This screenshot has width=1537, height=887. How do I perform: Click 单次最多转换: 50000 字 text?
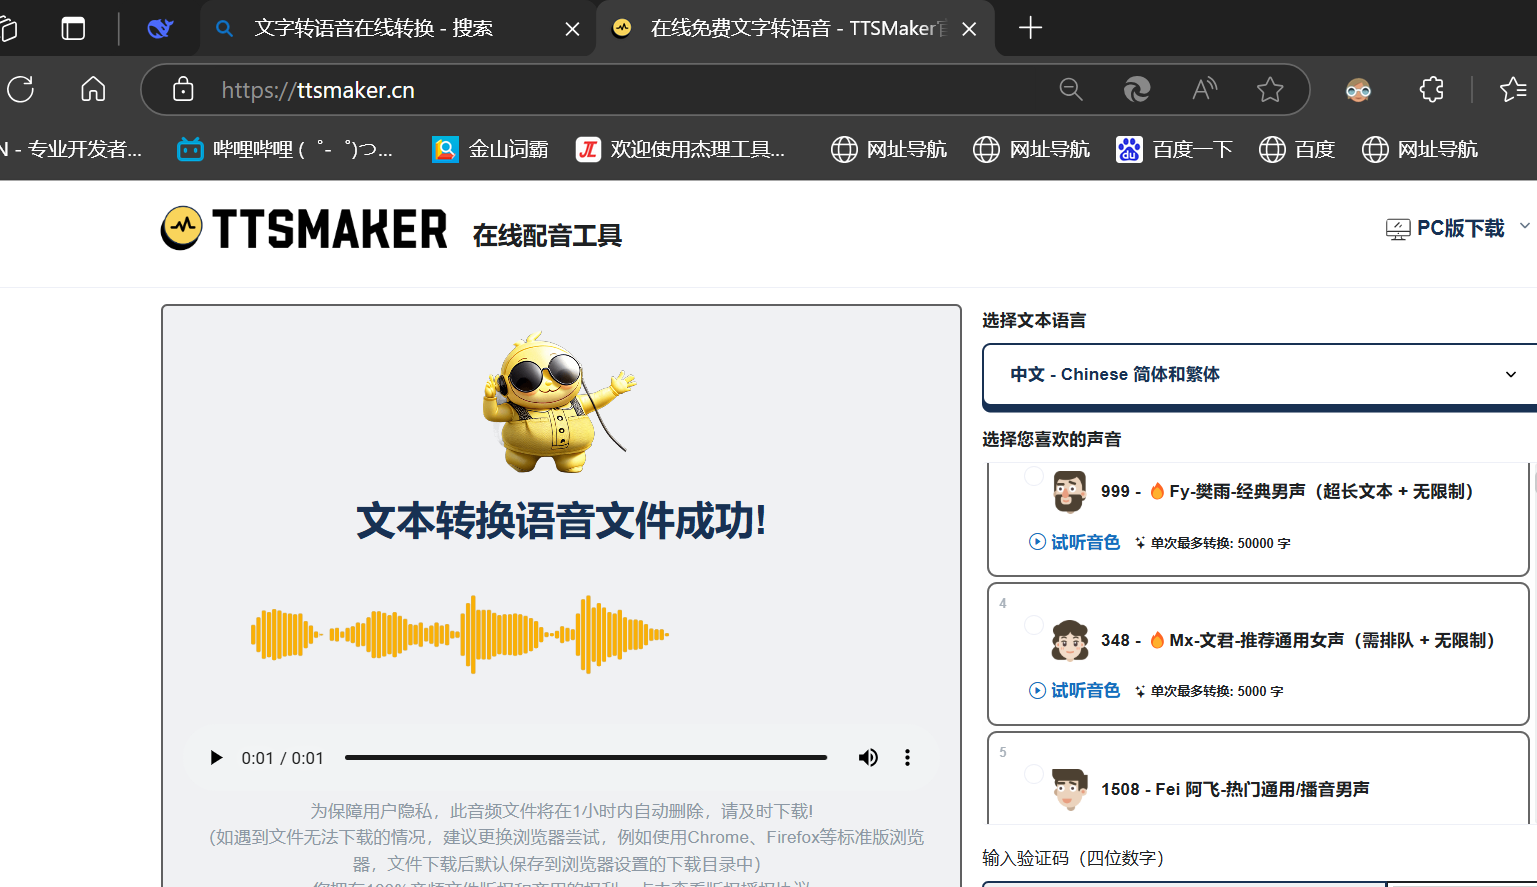tap(1220, 543)
